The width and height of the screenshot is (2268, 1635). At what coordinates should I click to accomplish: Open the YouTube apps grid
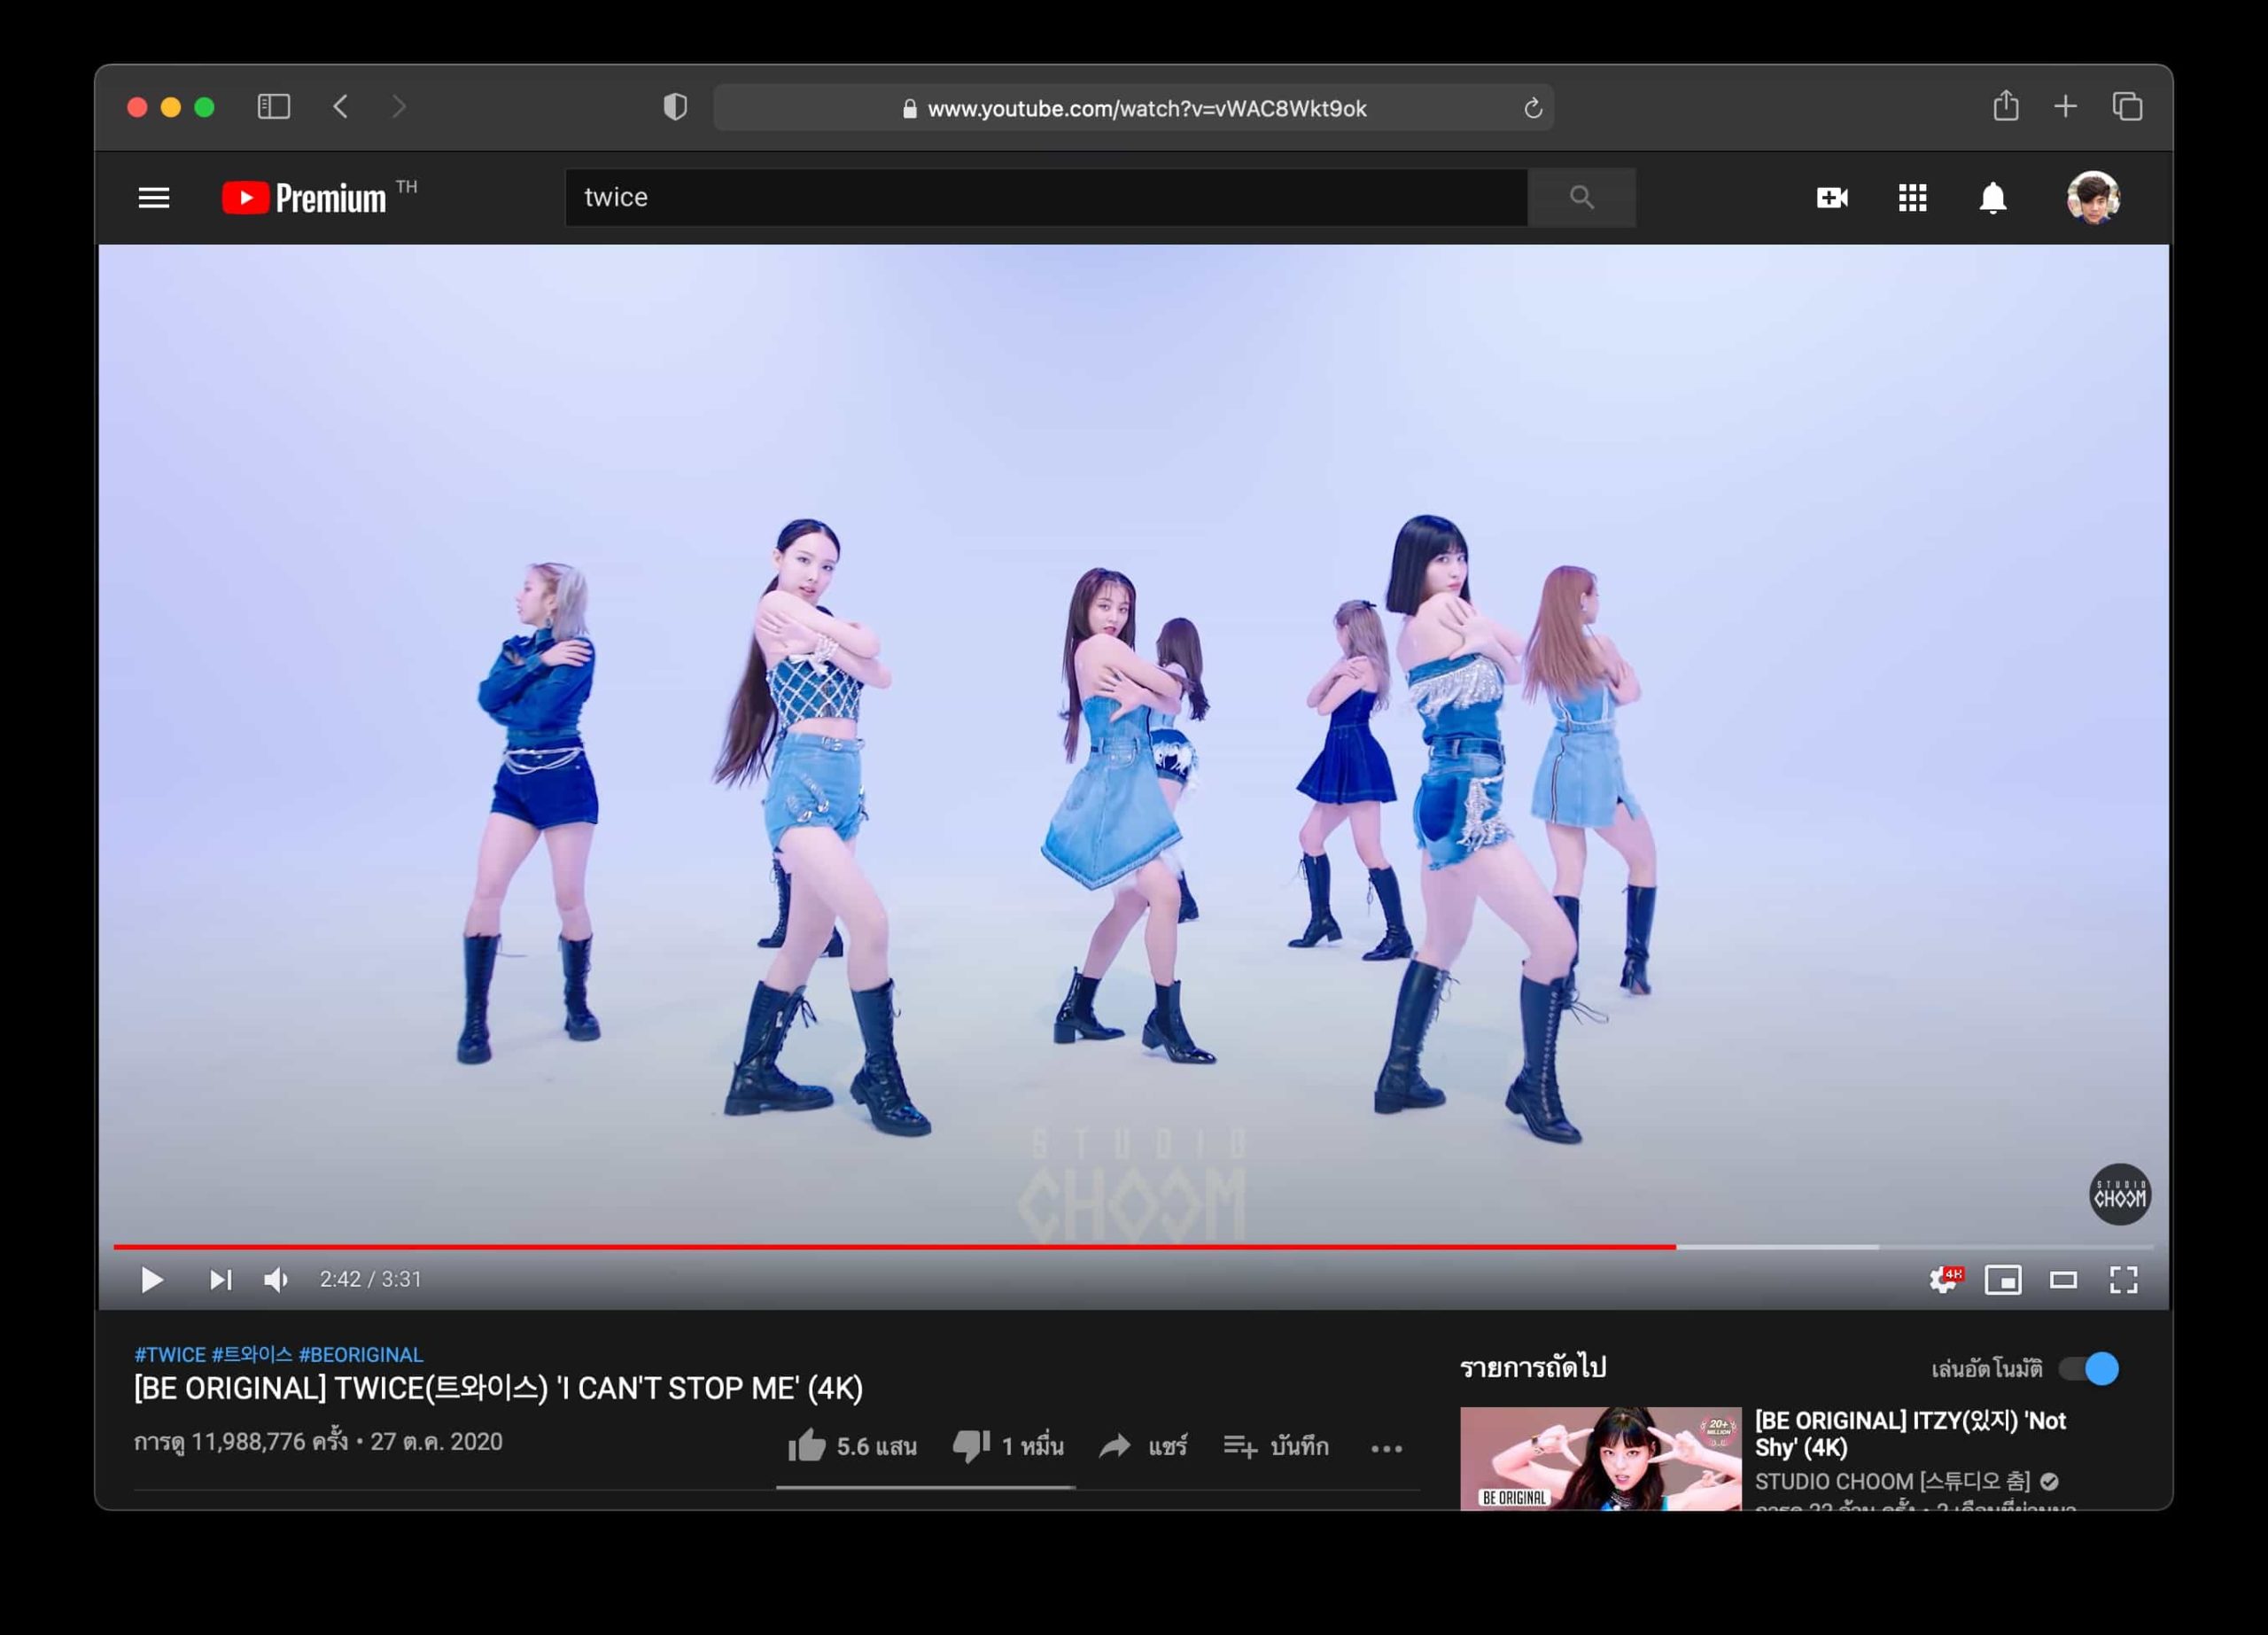[1912, 198]
